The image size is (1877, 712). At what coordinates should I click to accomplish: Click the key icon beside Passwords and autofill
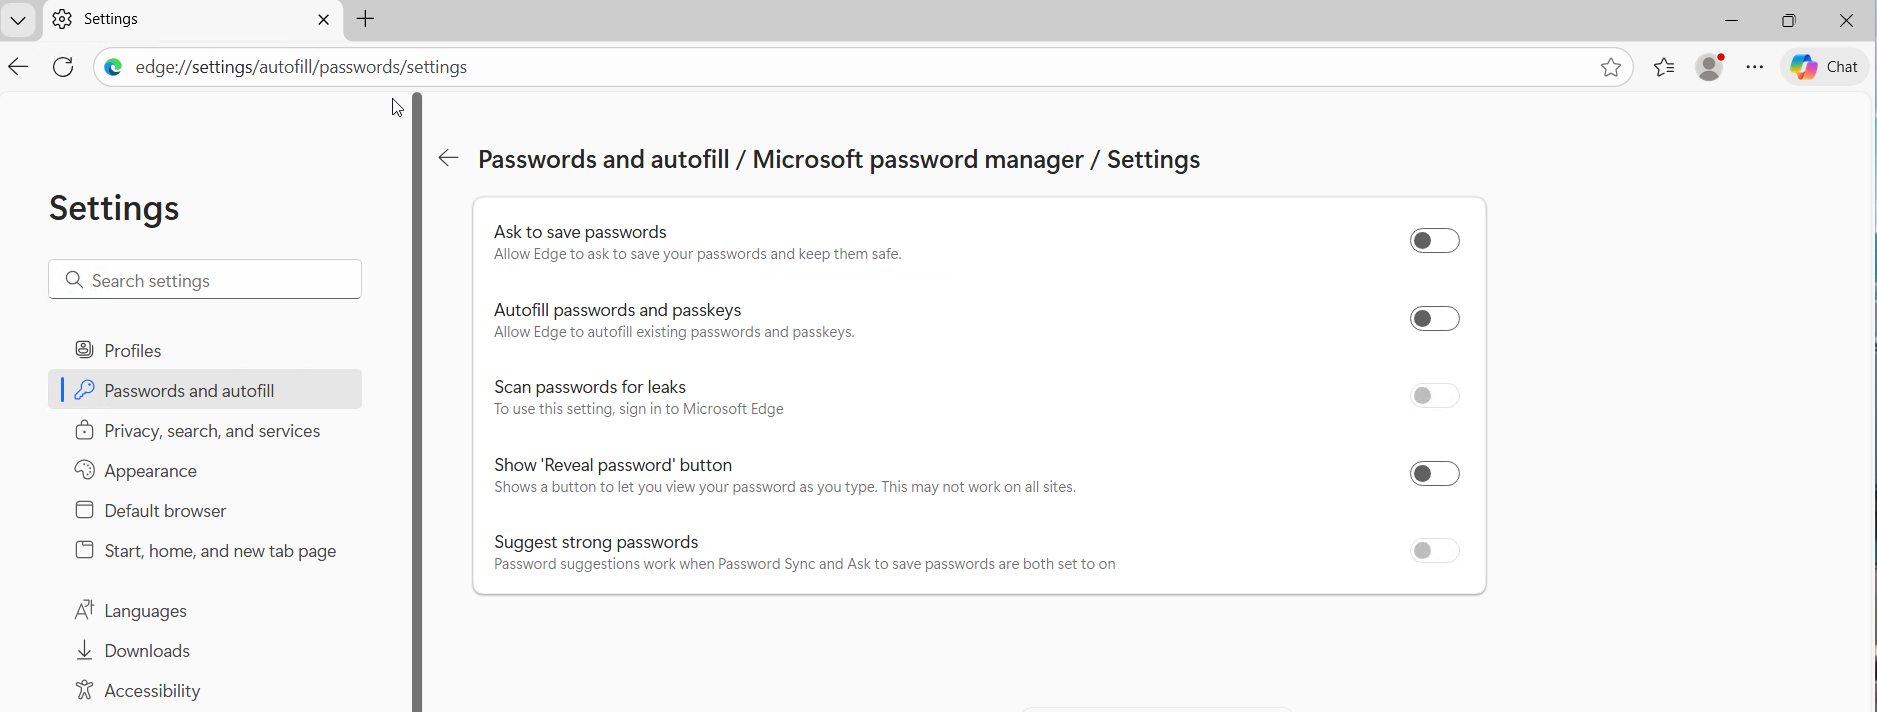(x=85, y=390)
